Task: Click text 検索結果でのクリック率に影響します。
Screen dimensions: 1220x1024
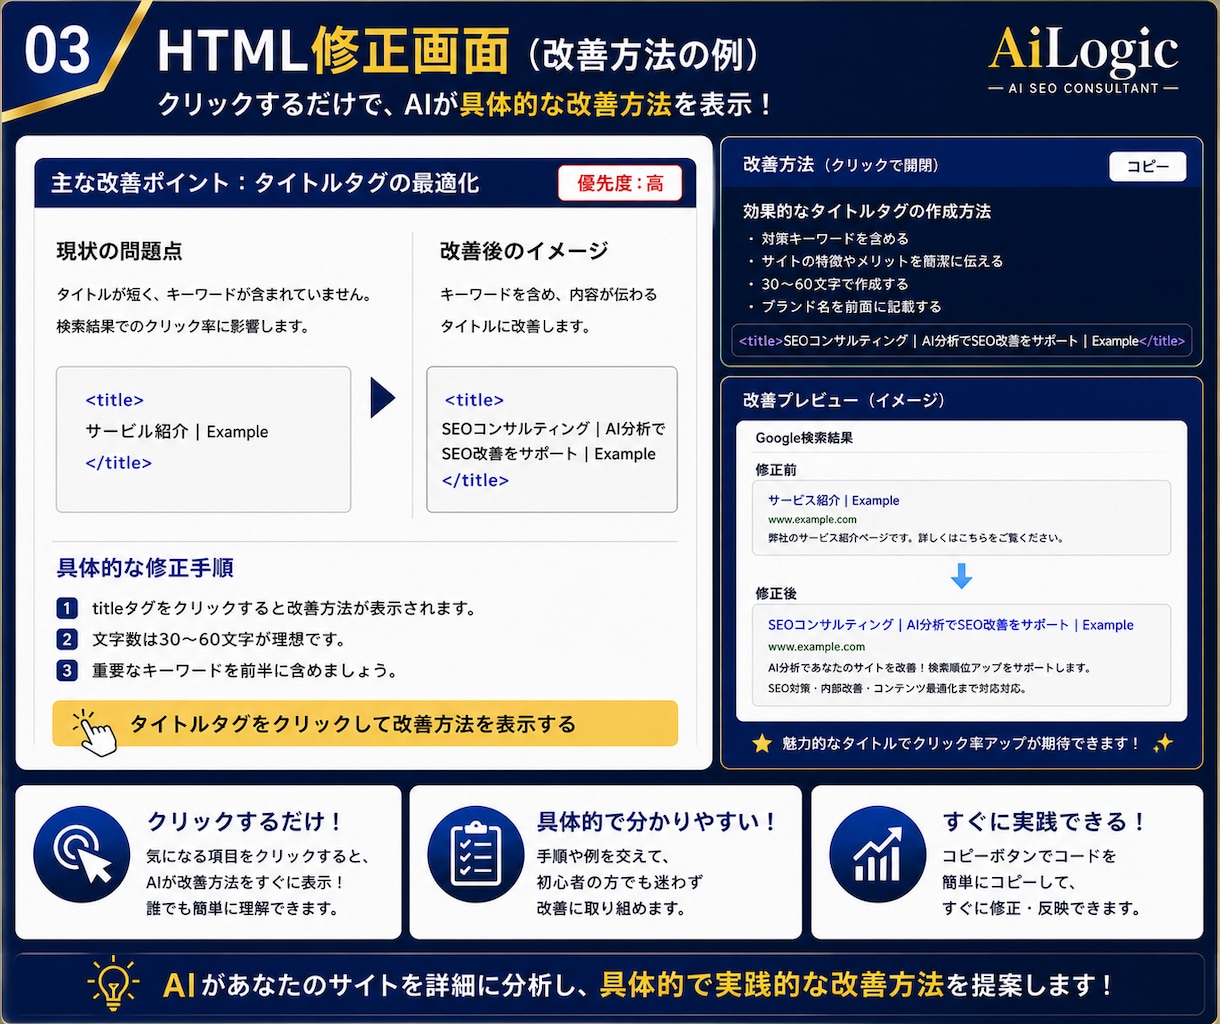Action: [183, 326]
